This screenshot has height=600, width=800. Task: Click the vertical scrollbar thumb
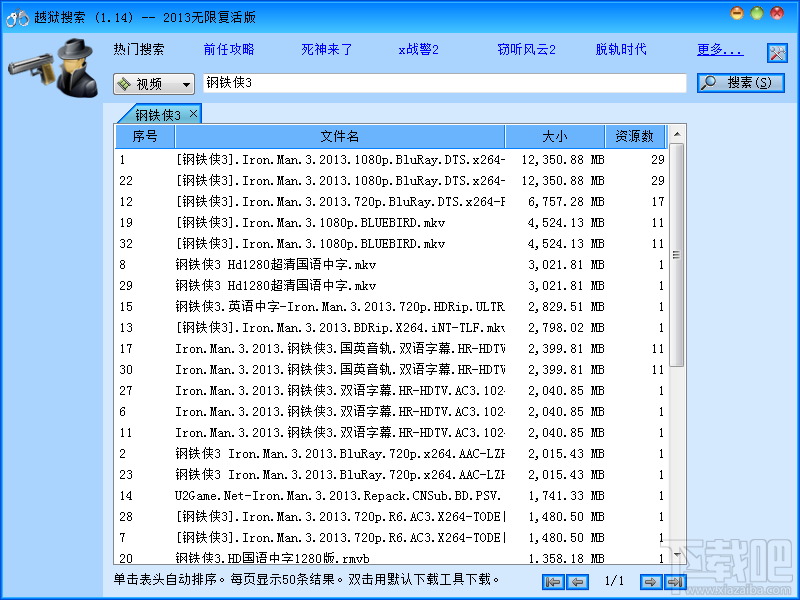coord(677,255)
